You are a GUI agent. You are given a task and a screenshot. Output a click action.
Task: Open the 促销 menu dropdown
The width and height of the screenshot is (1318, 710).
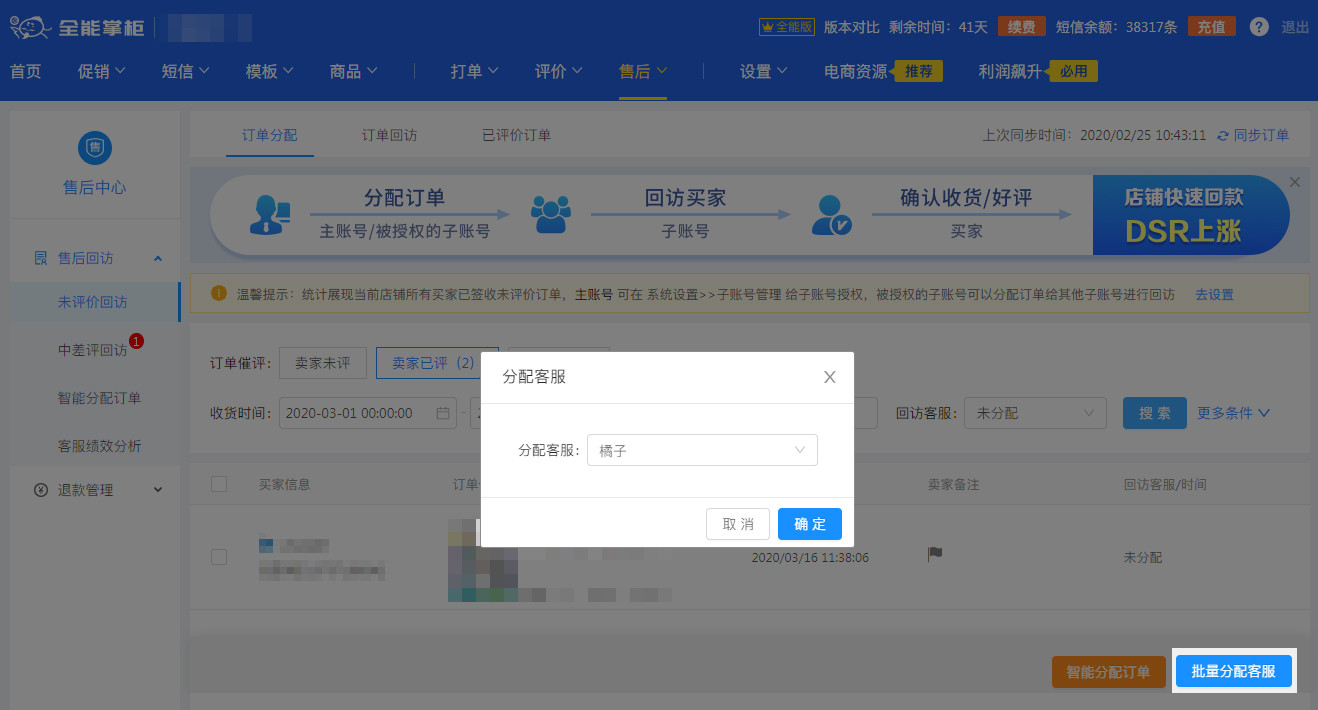coord(102,71)
